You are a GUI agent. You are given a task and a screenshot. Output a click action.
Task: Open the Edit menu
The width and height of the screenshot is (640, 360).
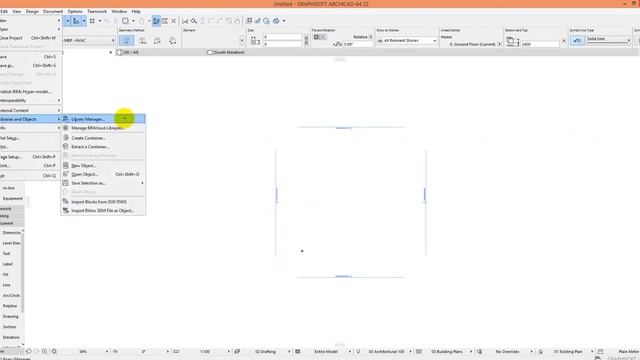4,11
